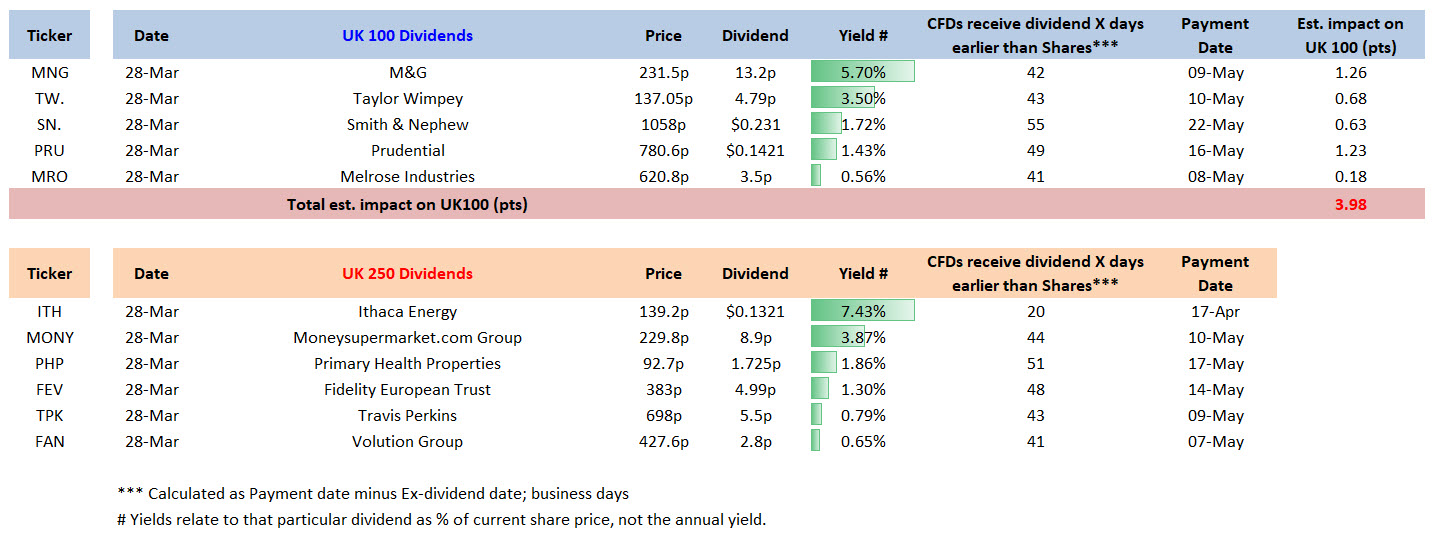Click the dividend value $0.231
Viewport: 1434px width, 542px height.
click(755, 124)
